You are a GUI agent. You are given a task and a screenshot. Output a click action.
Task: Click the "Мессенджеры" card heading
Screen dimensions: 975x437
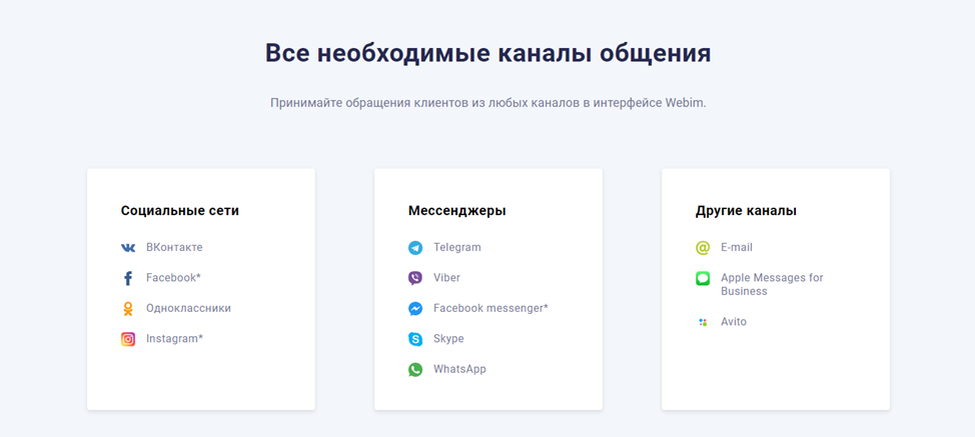point(457,211)
